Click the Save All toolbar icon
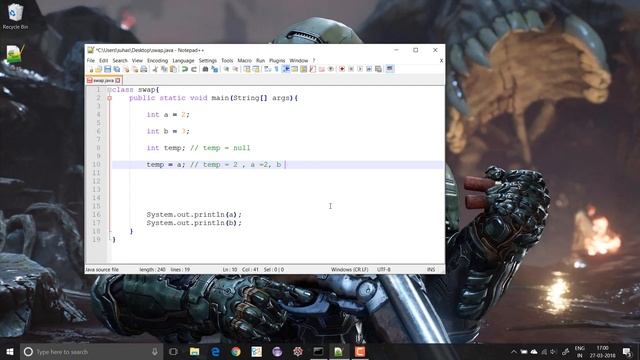Viewport: 640px width, 360px height. coord(116,69)
